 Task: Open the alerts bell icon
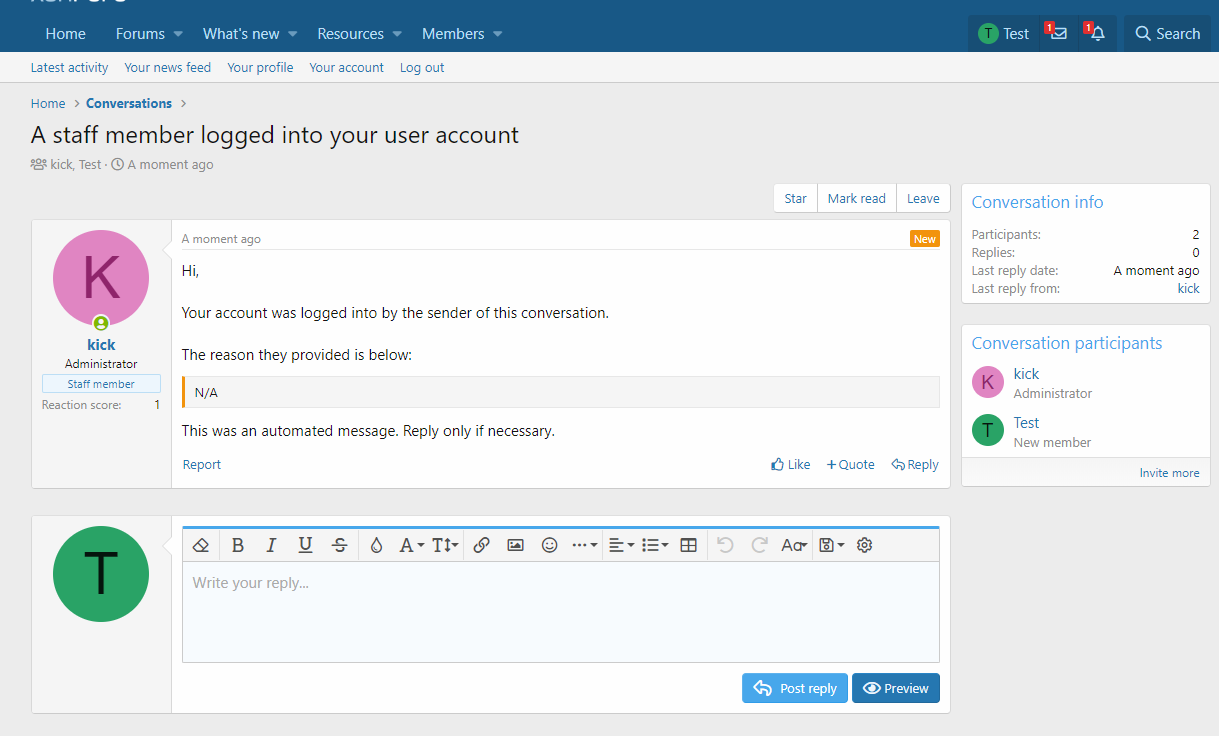(x=1097, y=34)
